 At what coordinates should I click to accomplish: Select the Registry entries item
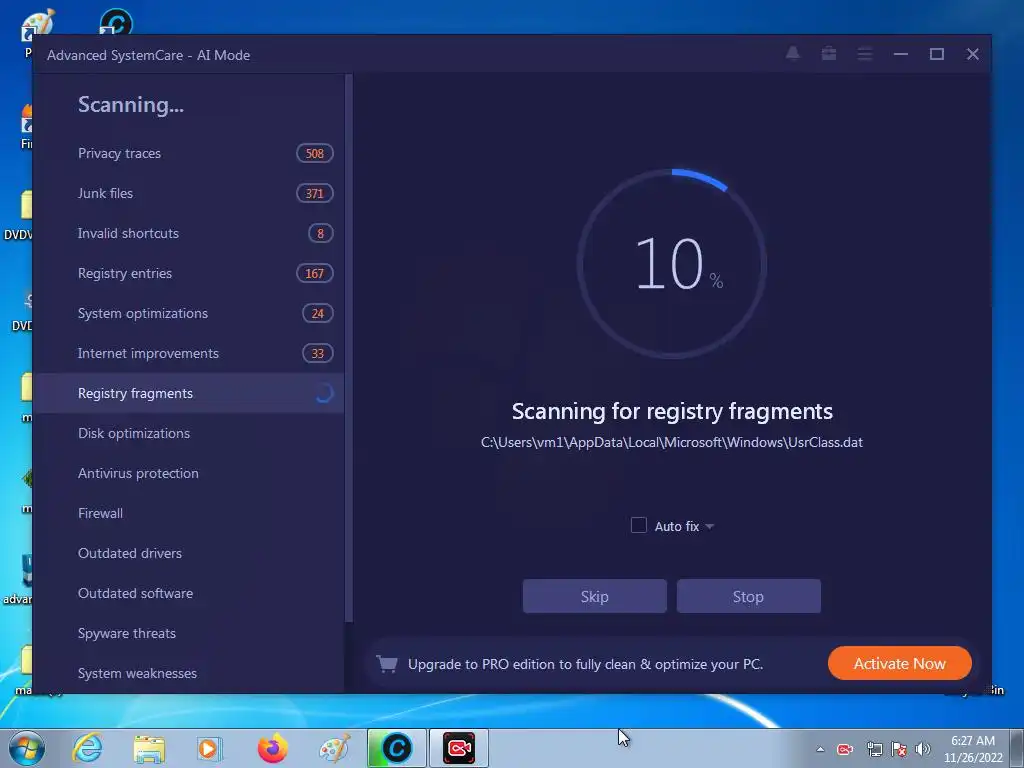click(188, 273)
